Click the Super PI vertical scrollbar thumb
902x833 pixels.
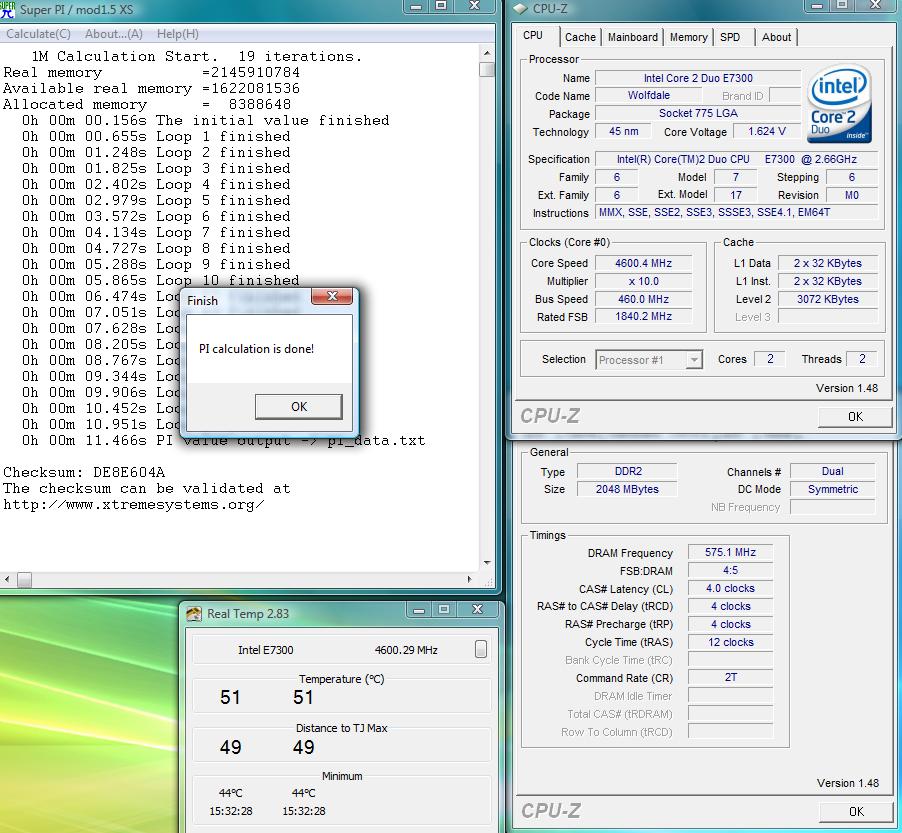pyautogui.click(x=487, y=69)
